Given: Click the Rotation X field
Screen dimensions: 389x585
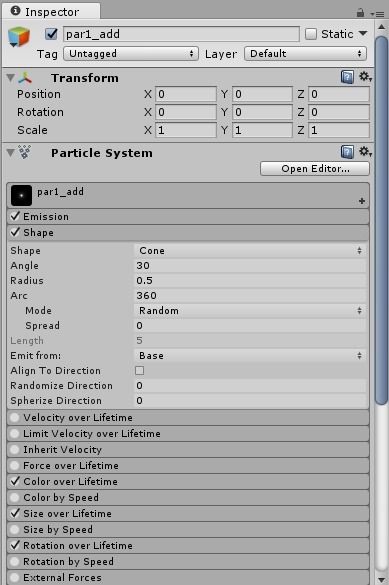Looking at the screenshot, I should pos(186,112).
